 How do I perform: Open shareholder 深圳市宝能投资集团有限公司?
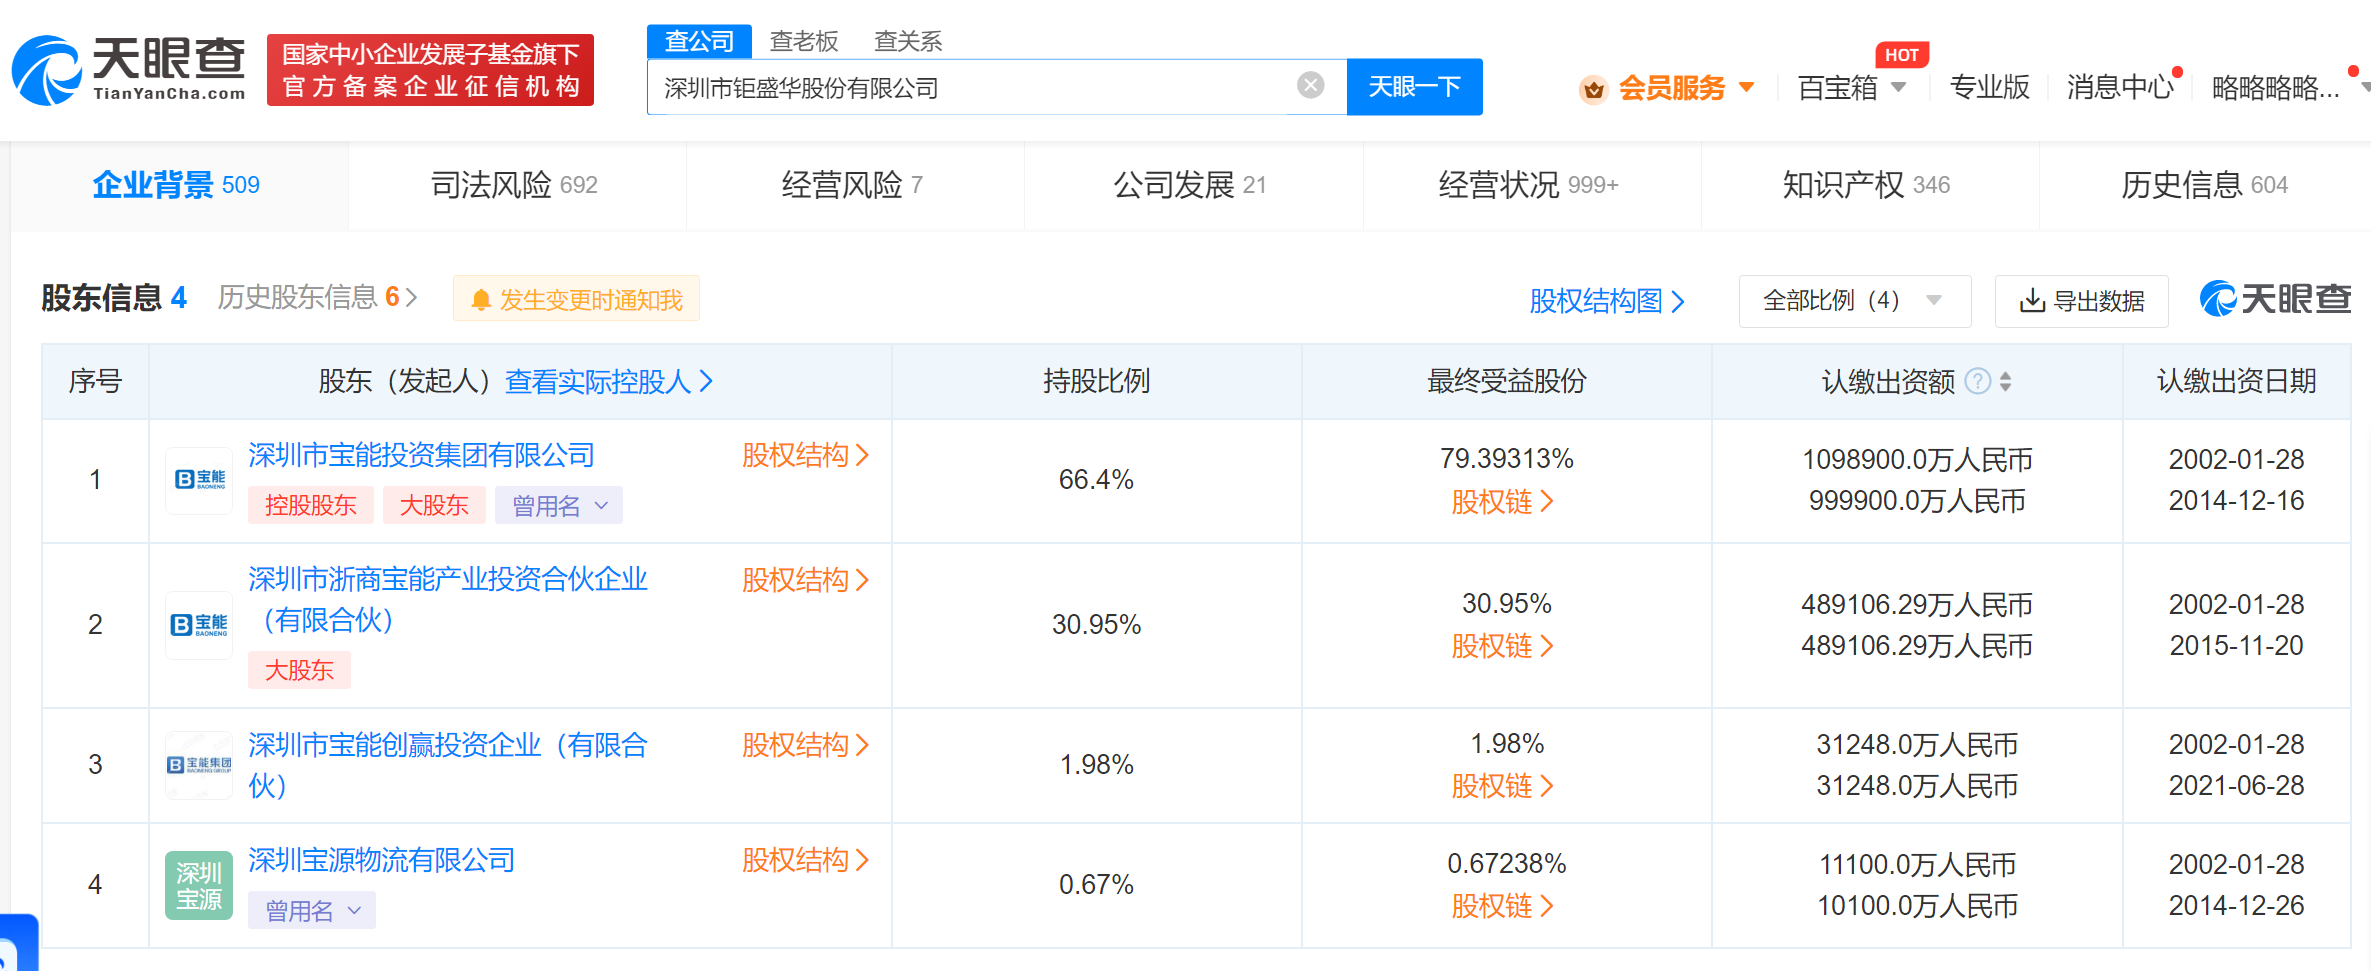coord(421,456)
